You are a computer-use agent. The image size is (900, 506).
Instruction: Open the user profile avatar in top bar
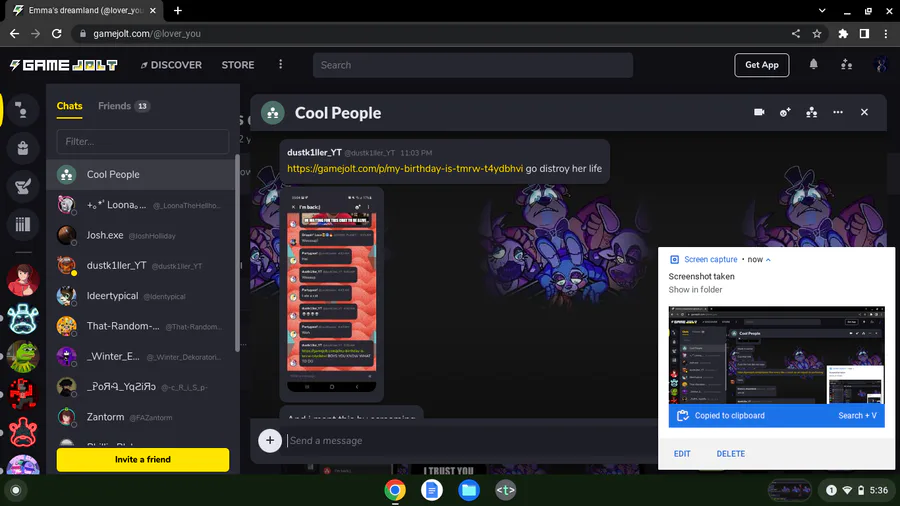880,65
